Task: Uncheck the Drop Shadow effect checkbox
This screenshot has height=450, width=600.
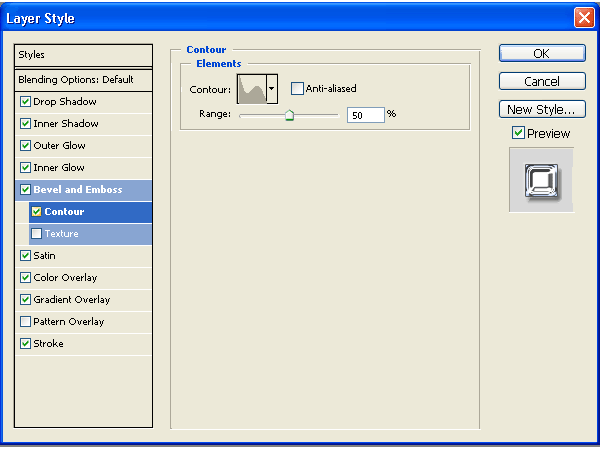Action: pos(25,102)
